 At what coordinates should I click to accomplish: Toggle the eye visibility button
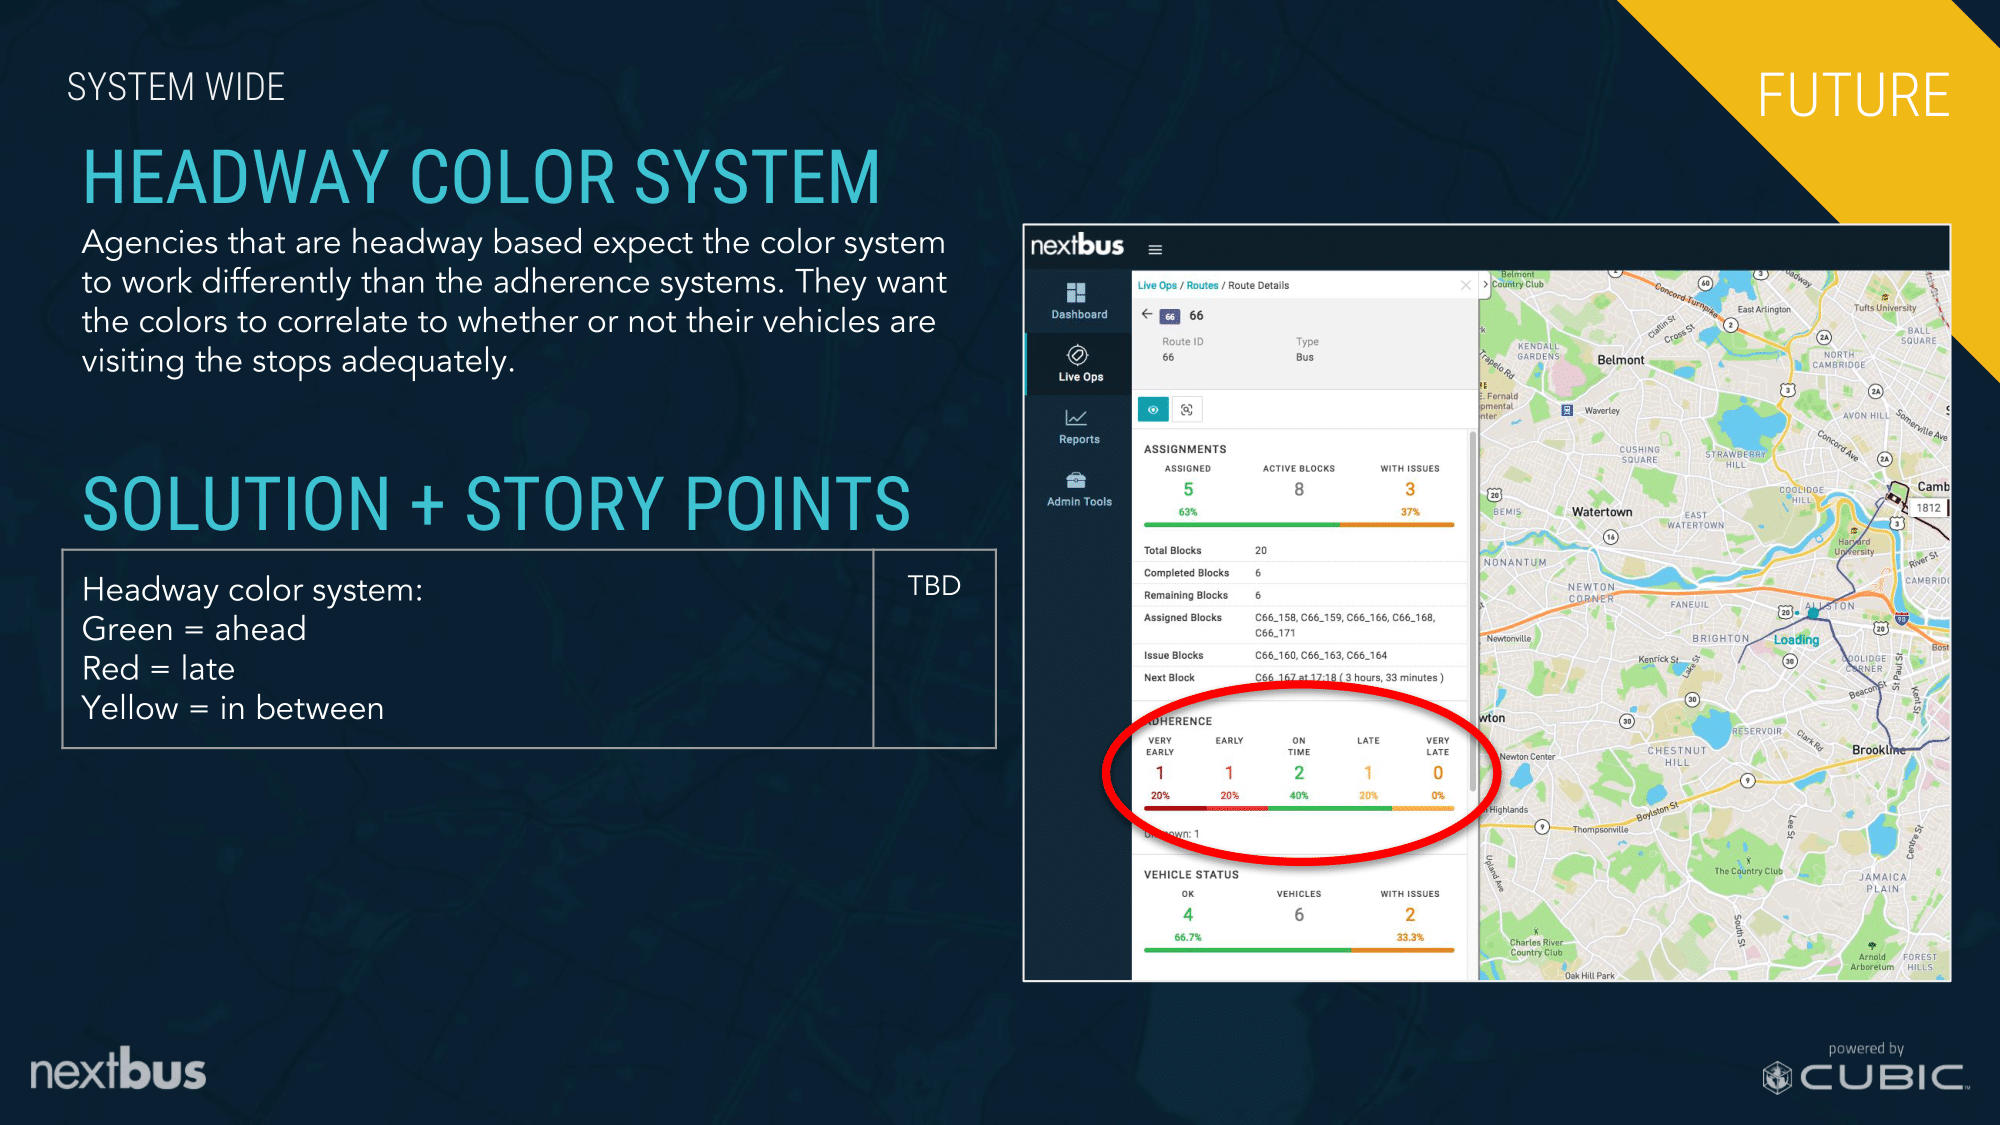pos(1153,410)
